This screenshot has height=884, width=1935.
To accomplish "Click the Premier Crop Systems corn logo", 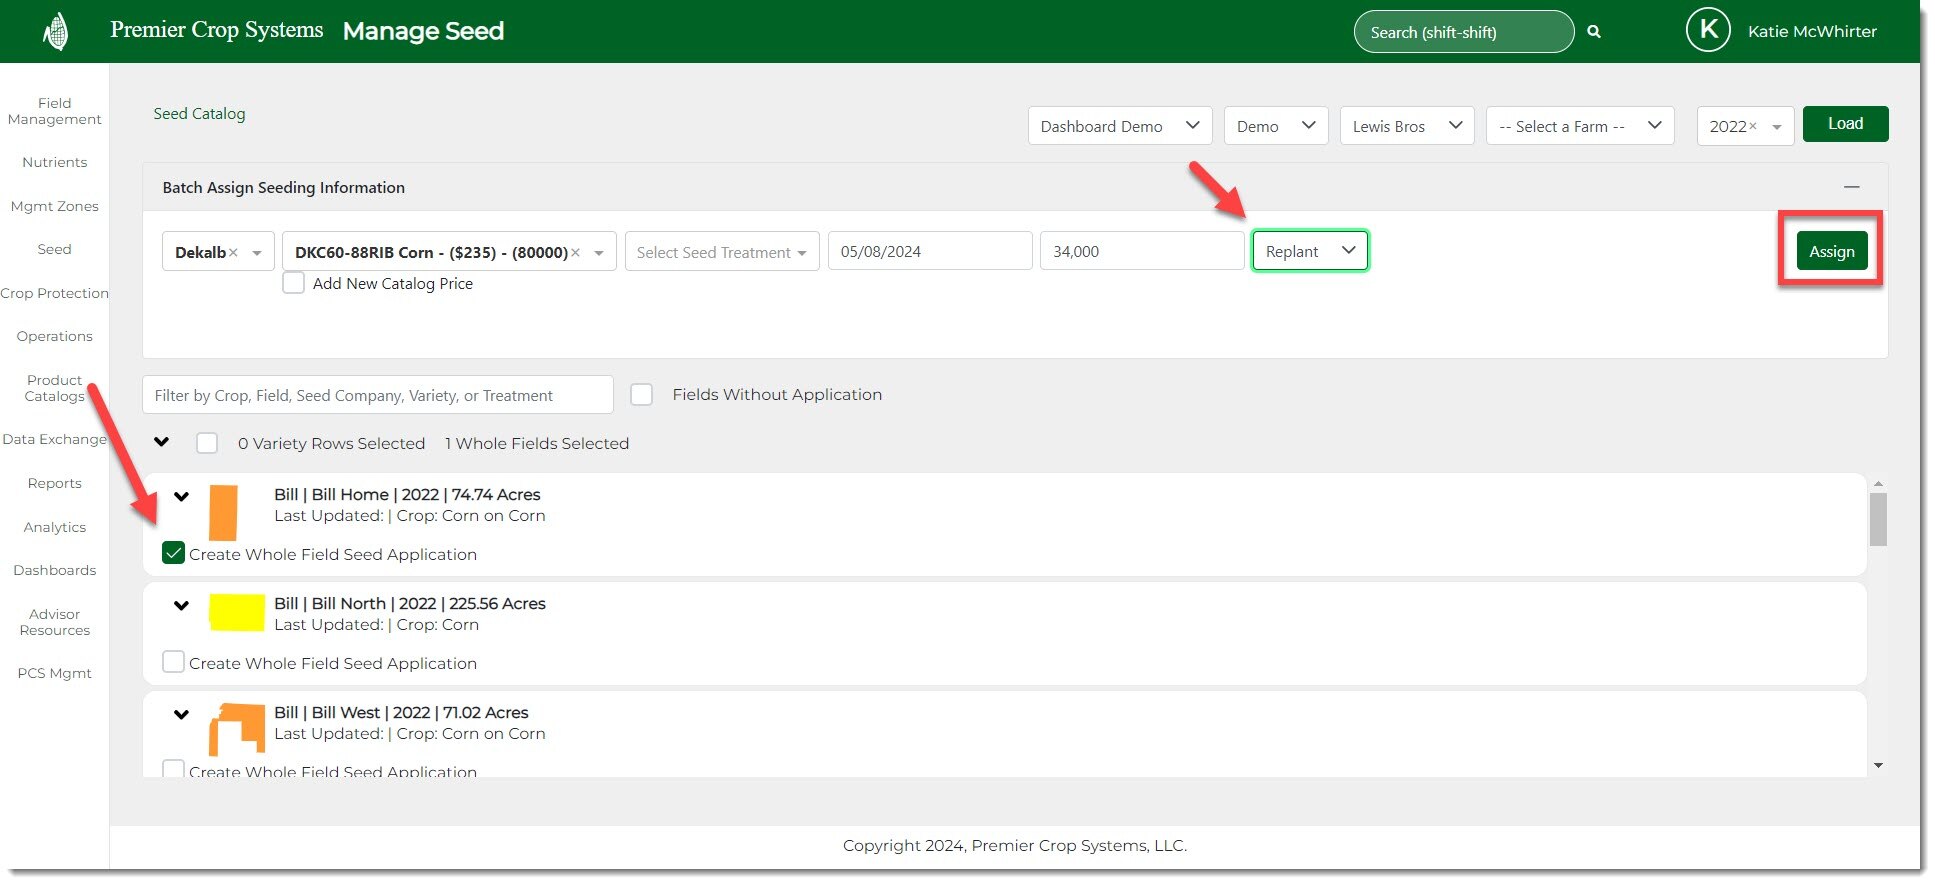I will pos(57,32).
